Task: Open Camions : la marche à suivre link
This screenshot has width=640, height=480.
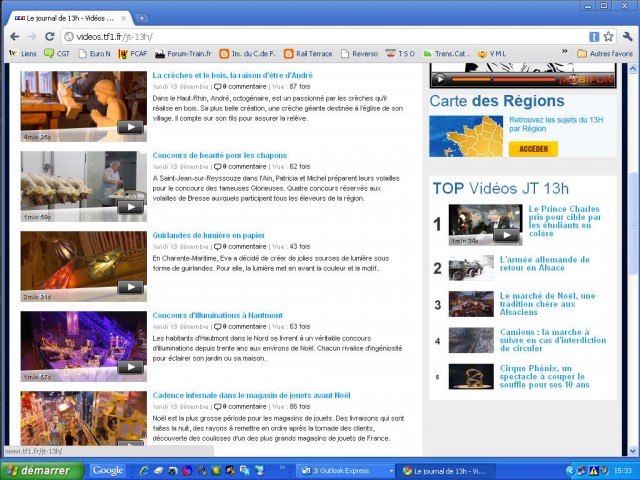Action: (553, 340)
